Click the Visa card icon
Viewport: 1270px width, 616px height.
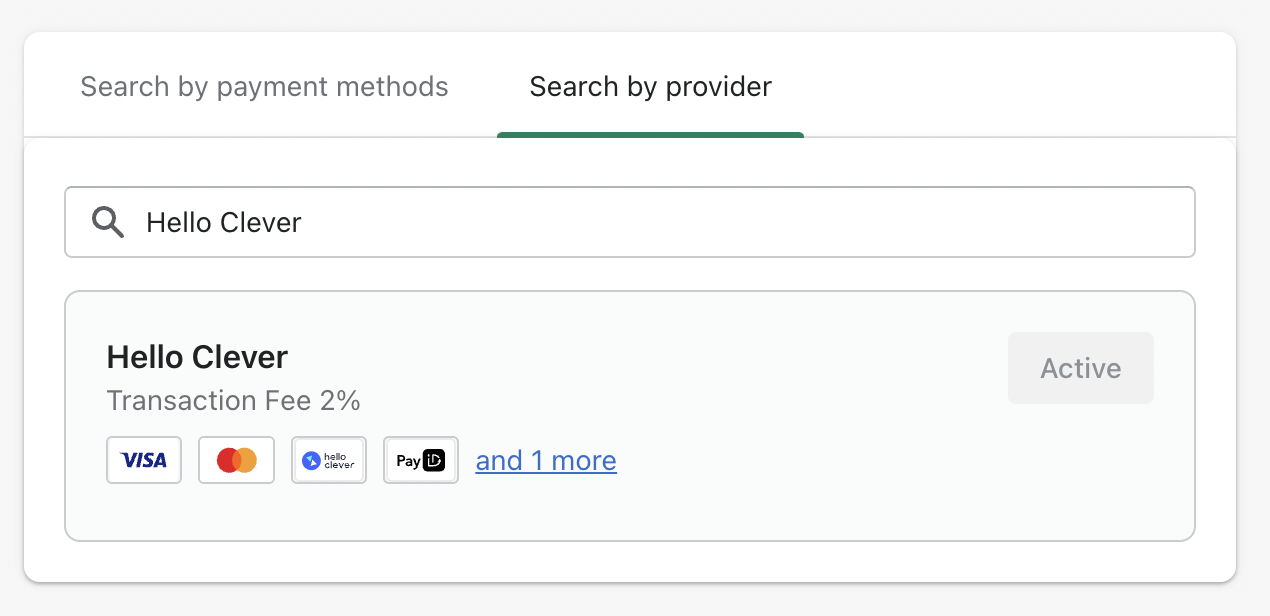(x=144, y=460)
